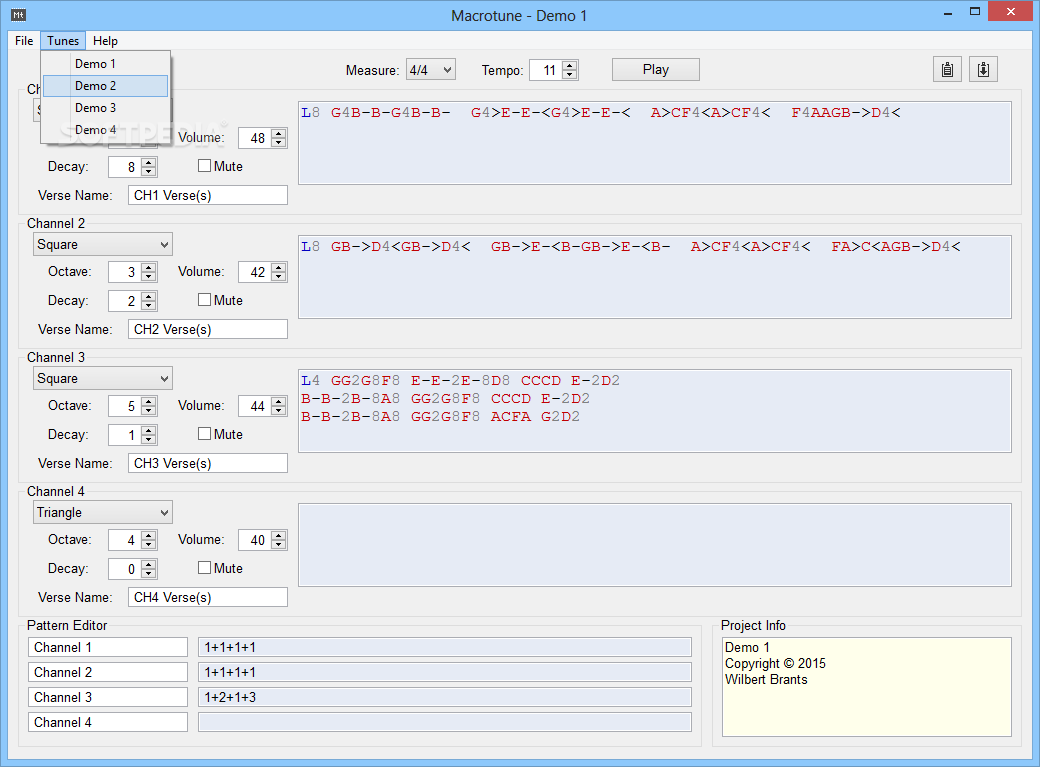The width and height of the screenshot is (1040, 767).
Task: Decrement Channel 3 Octave down arrow
Action: (149, 411)
